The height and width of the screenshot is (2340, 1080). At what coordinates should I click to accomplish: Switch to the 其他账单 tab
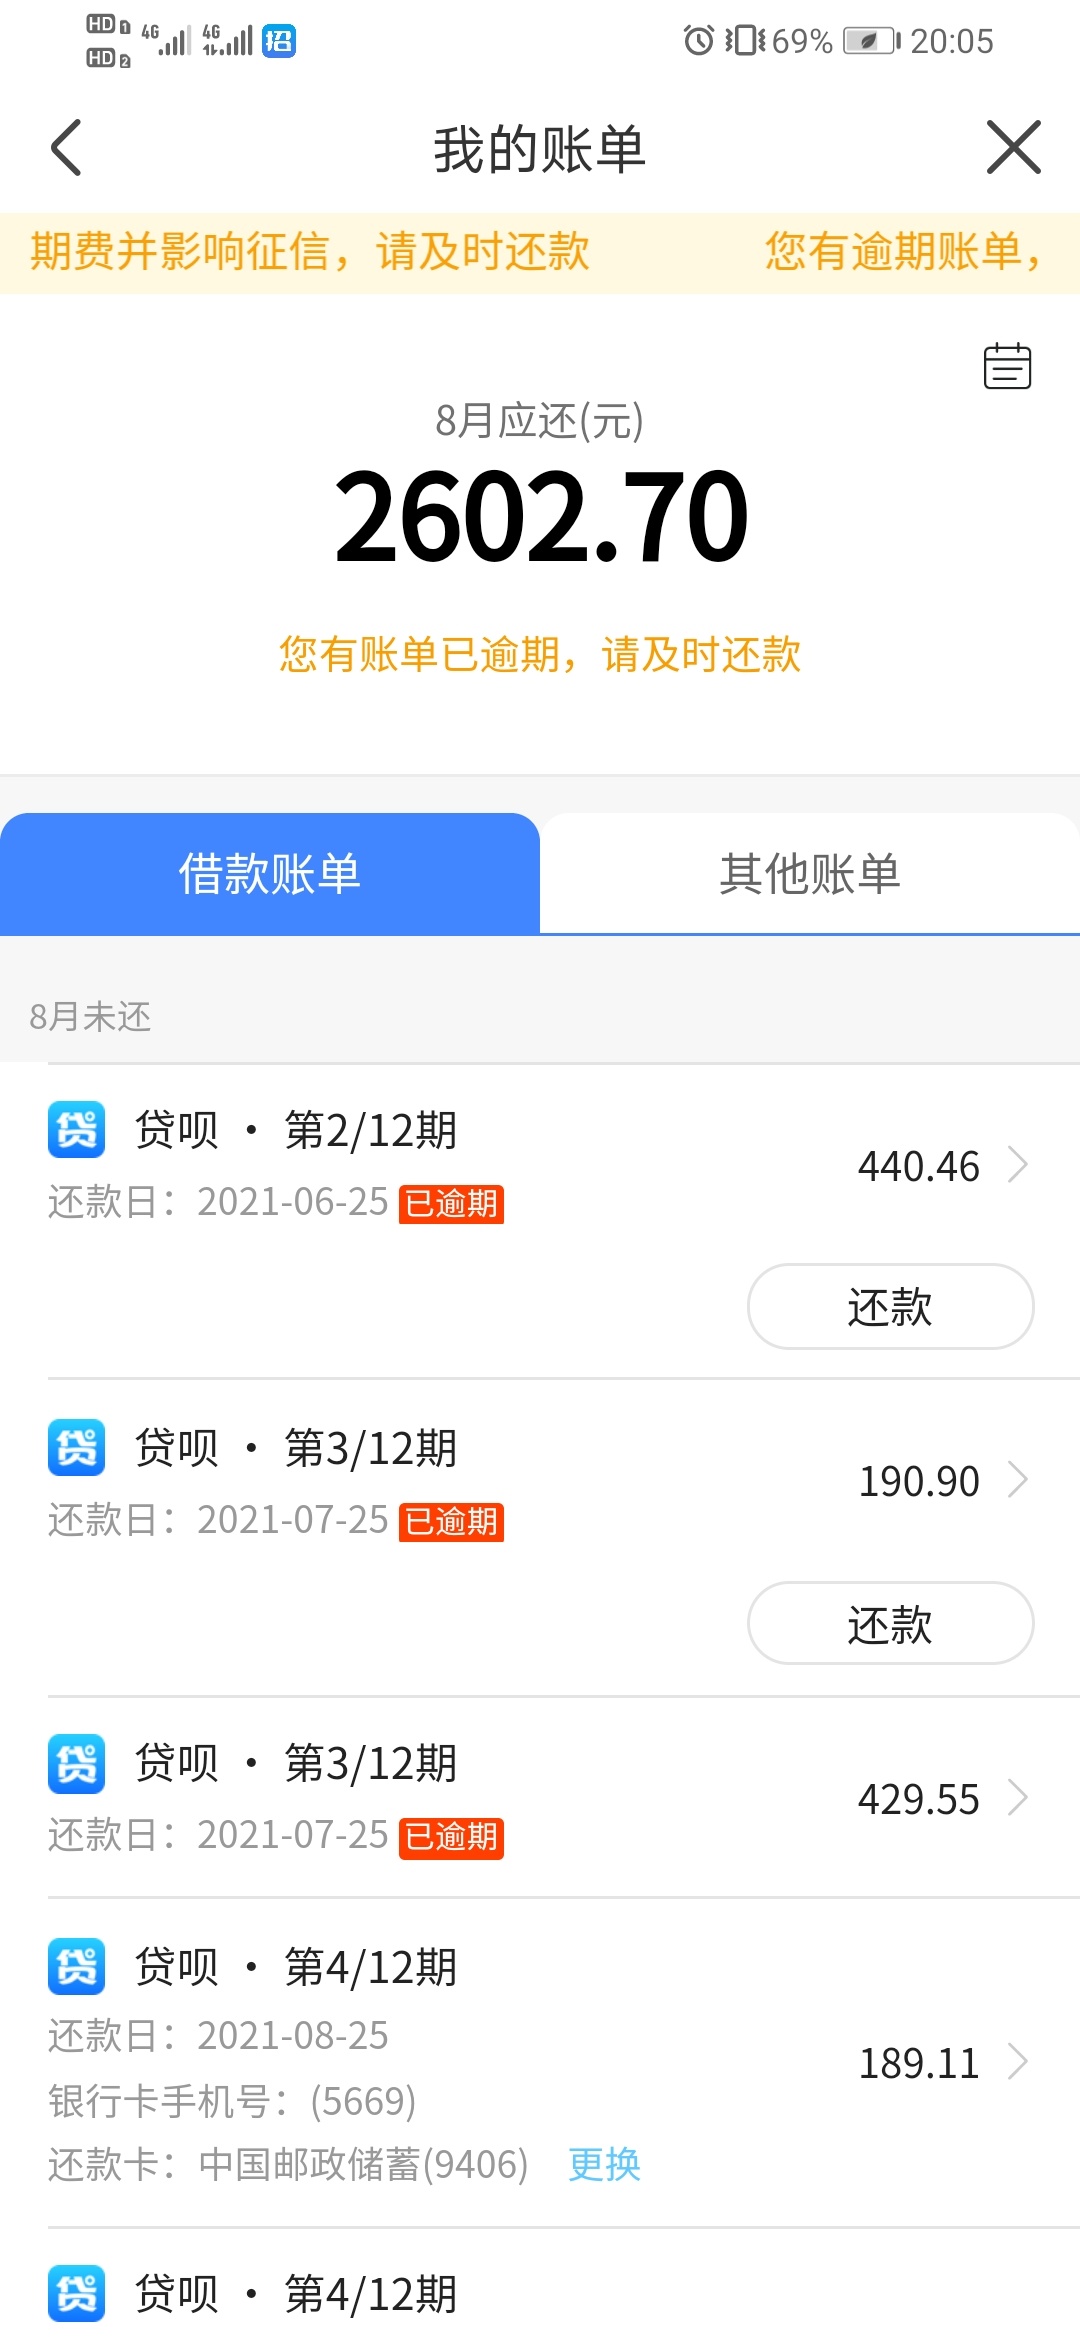[810, 874]
